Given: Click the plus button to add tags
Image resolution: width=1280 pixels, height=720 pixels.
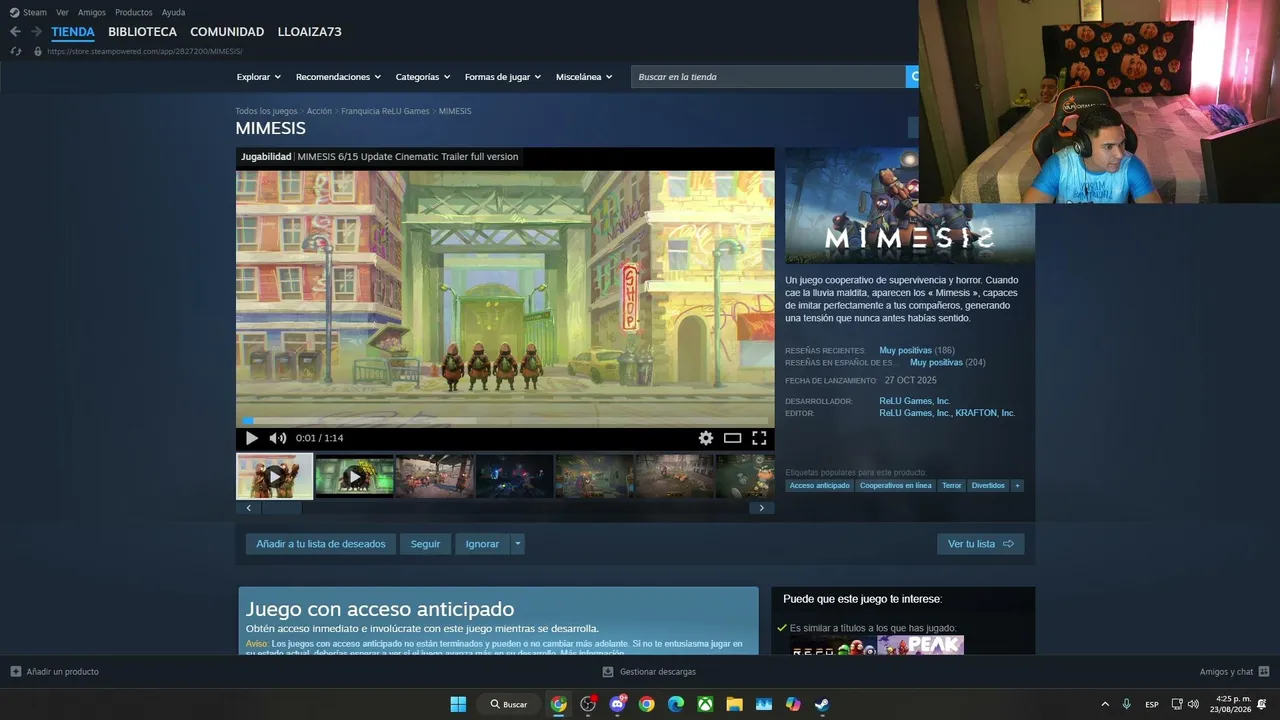Looking at the screenshot, I should point(1017,486).
